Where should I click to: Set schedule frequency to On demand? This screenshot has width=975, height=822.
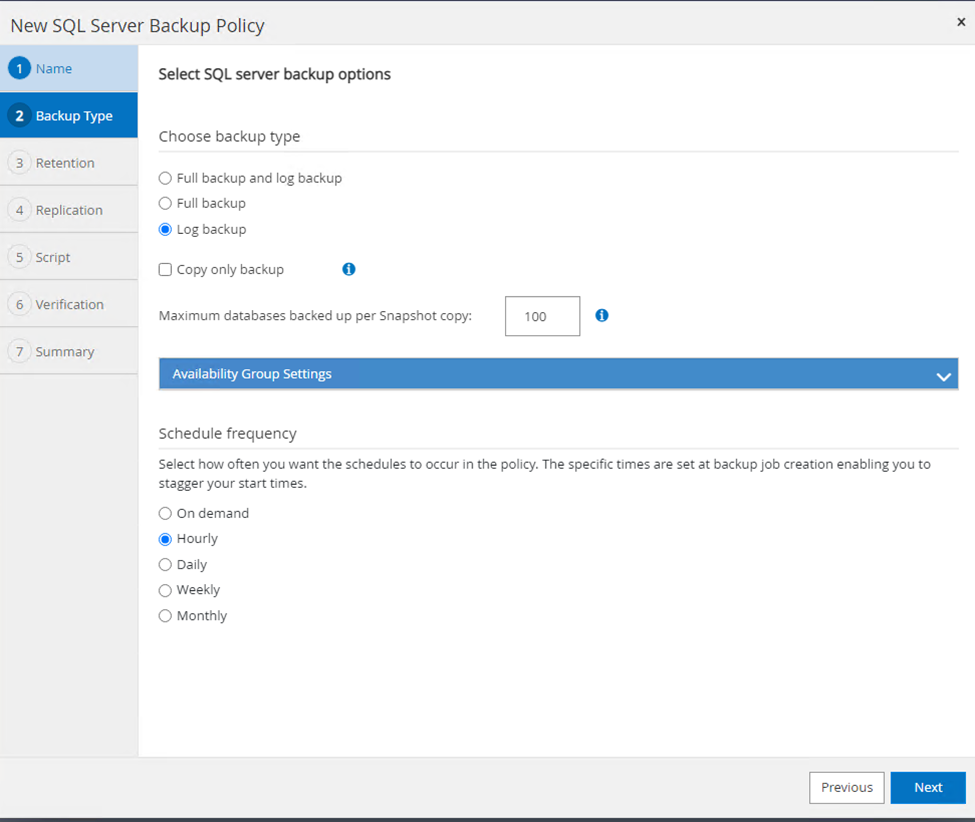(x=166, y=513)
